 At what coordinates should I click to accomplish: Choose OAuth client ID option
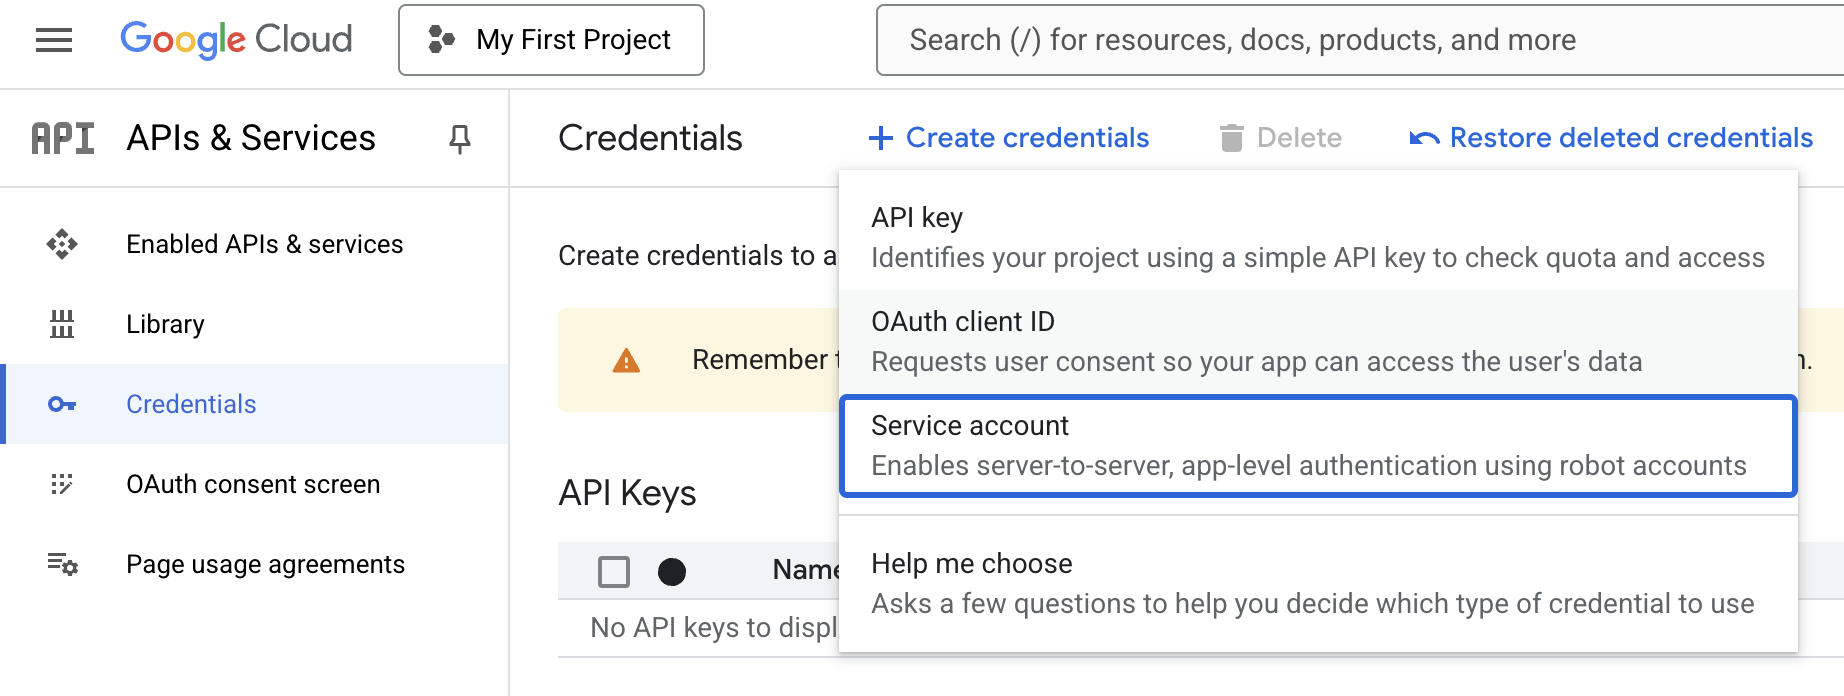click(1318, 342)
